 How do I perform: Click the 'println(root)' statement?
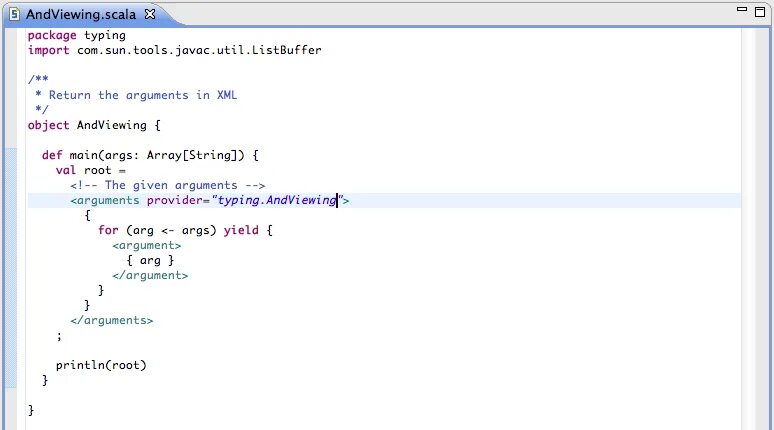[101, 365]
